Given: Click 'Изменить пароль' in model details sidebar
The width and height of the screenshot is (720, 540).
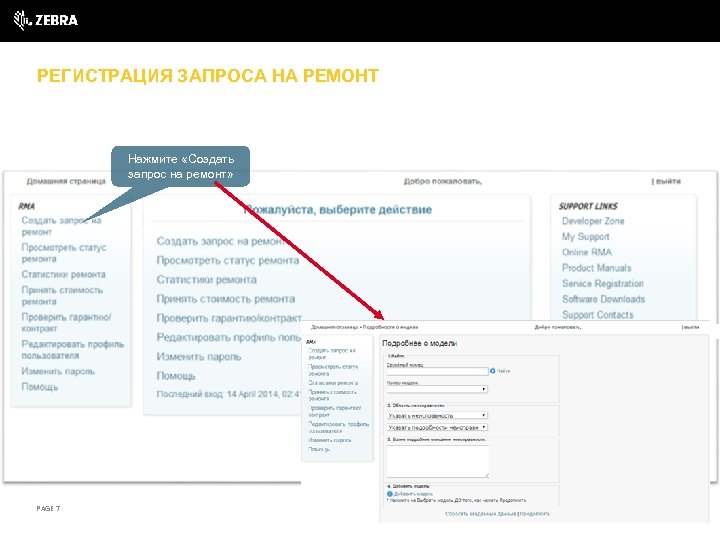Looking at the screenshot, I should click(x=329, y=440).
